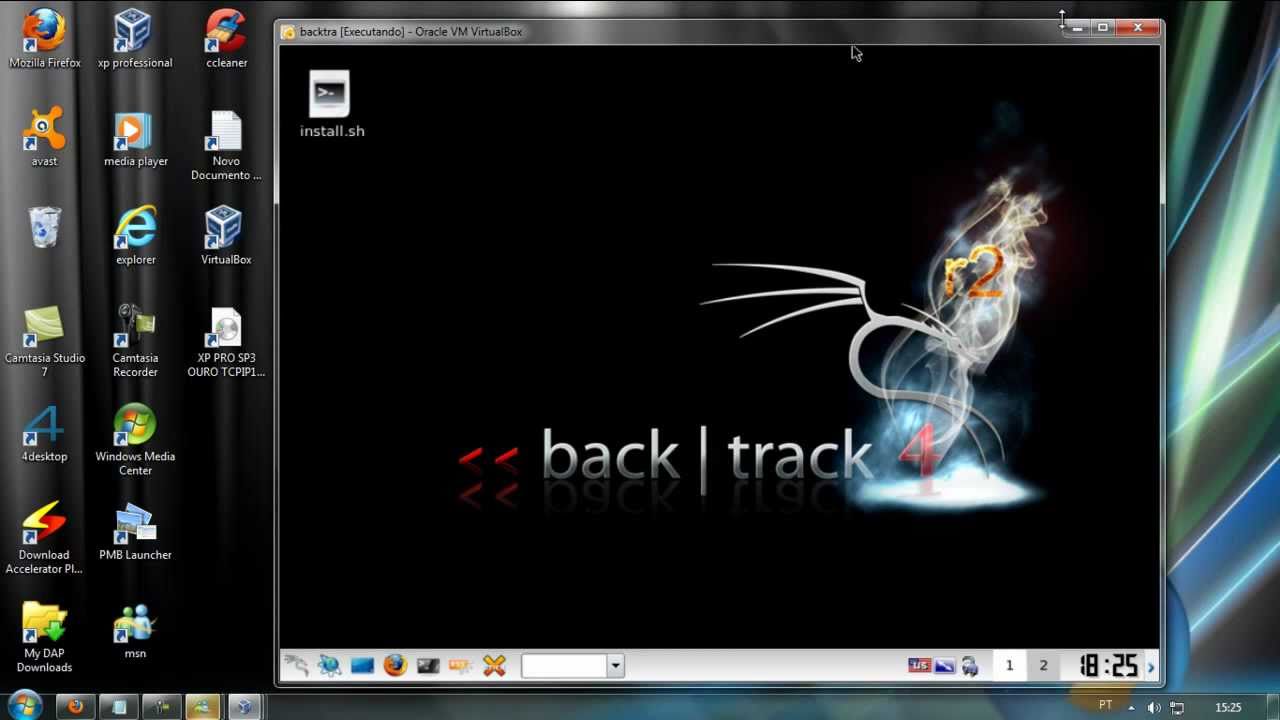Click the Windows network tray icon
Image resolution: width=1280 pixels, height=720 pixels.
coord(1177,707)
